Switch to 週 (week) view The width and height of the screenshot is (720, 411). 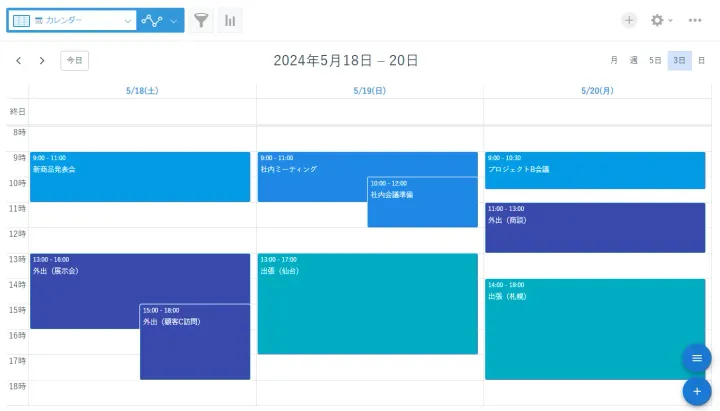click(x=634, y=61)
